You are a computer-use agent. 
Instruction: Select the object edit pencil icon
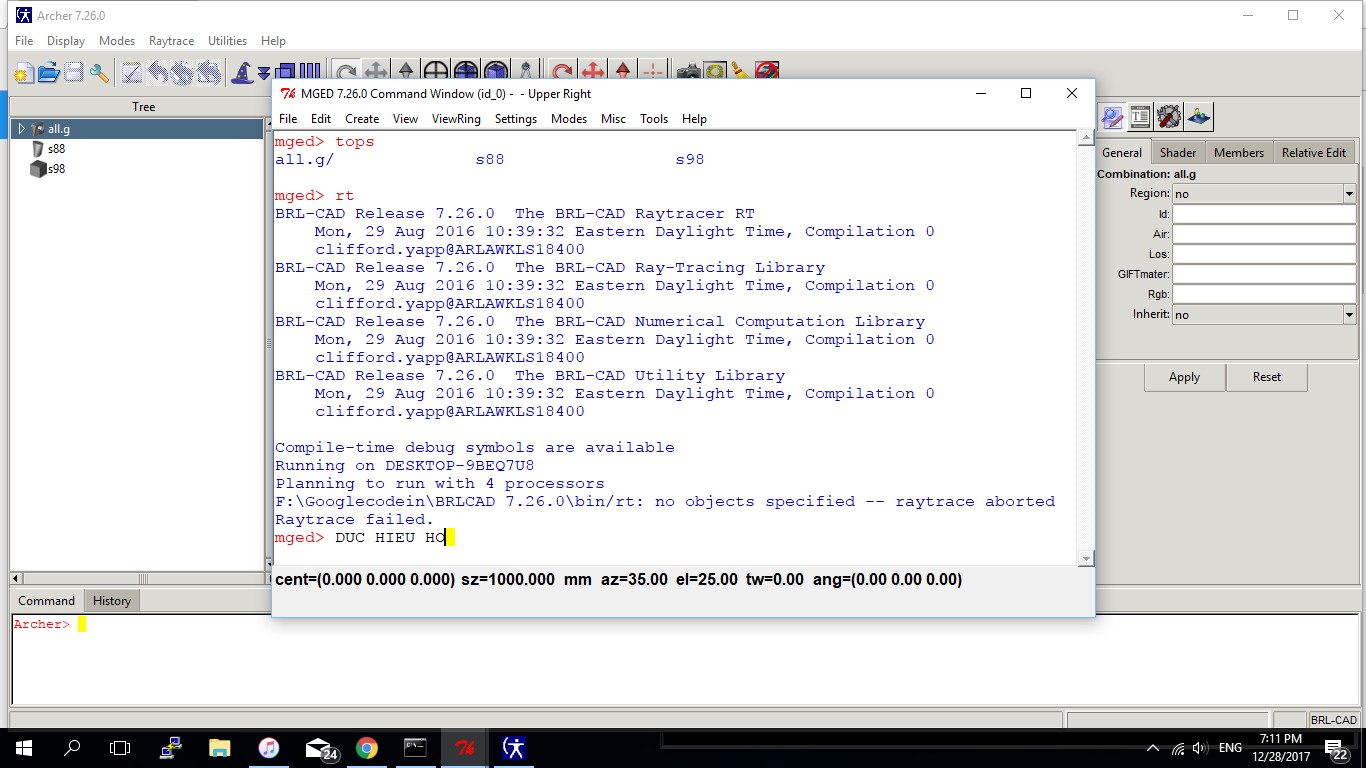click(x=1112, y=117)
